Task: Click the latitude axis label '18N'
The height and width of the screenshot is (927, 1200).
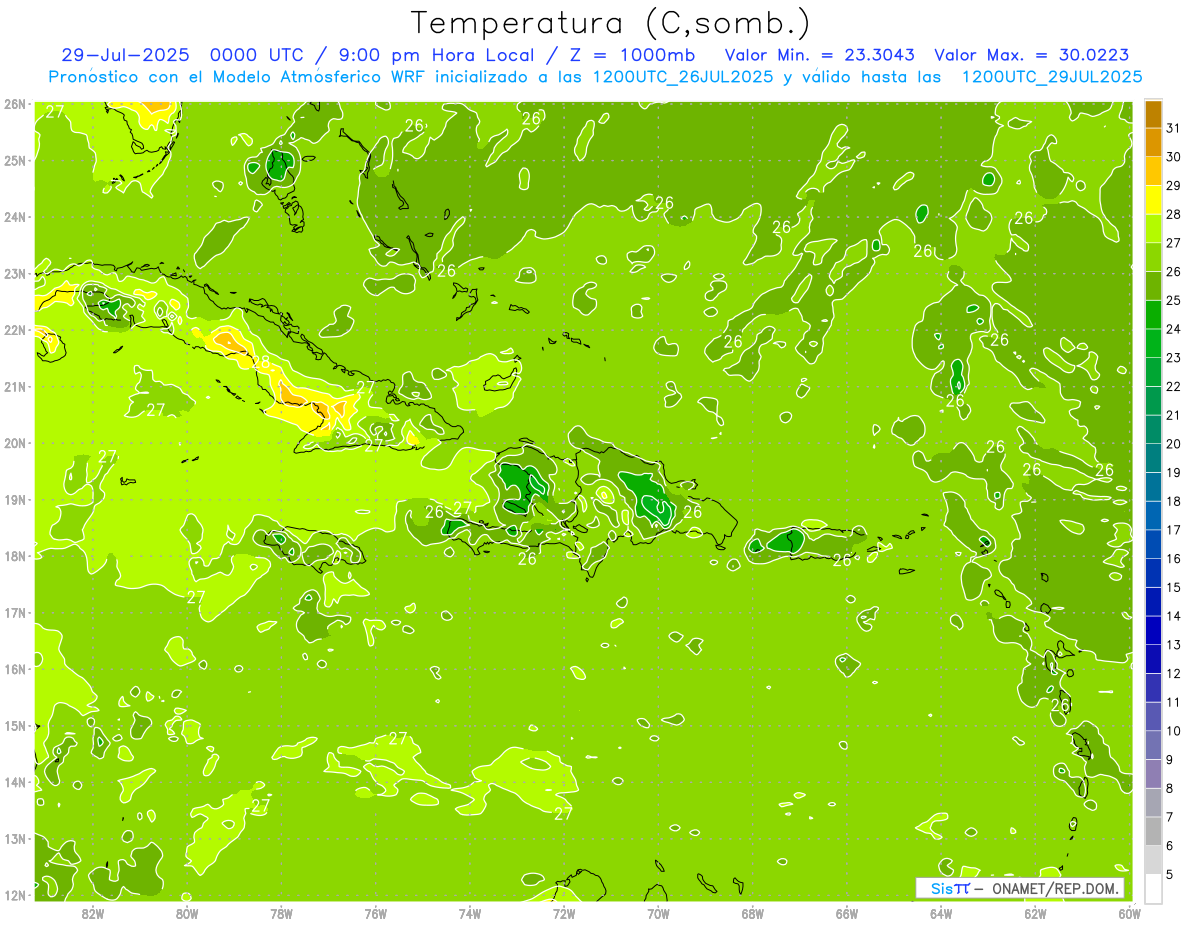Action: pos(14,556)
